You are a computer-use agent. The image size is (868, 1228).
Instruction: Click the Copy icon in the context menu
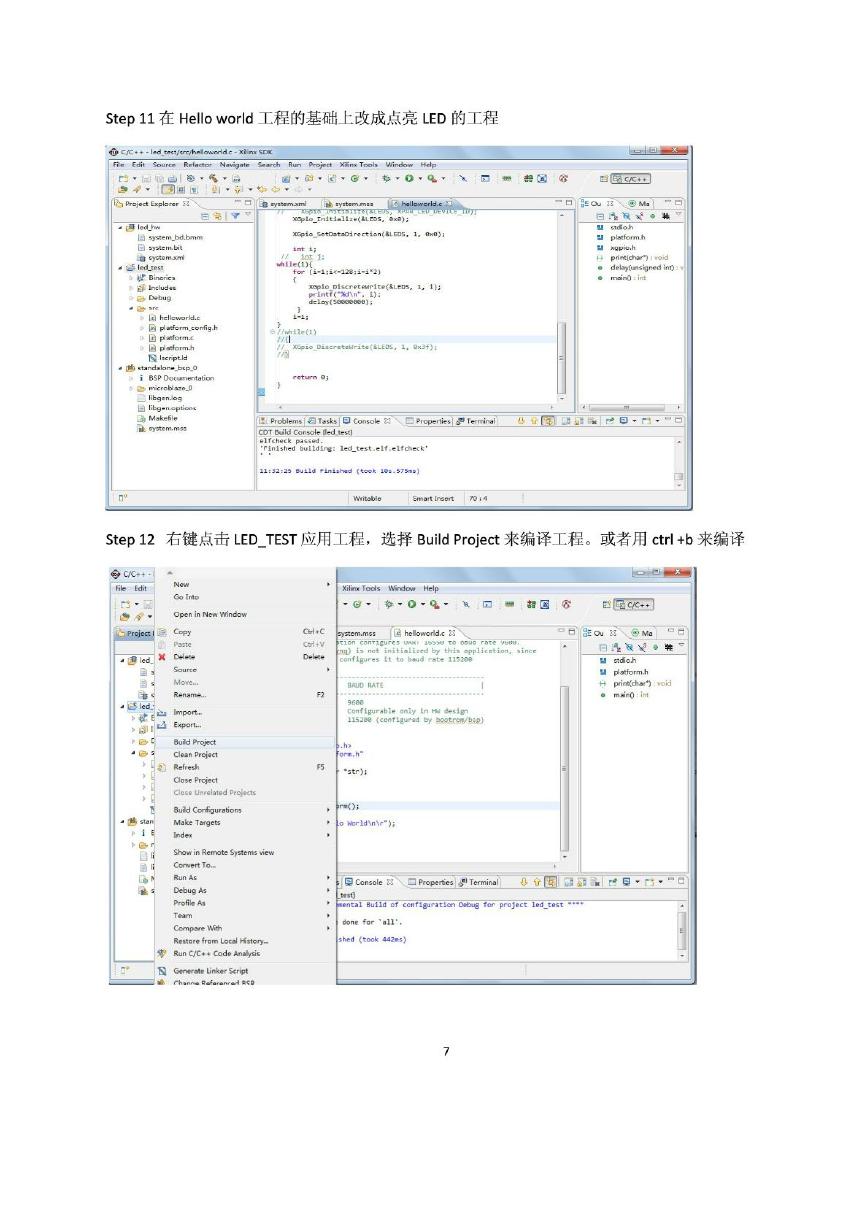click(x=162, y=632)
